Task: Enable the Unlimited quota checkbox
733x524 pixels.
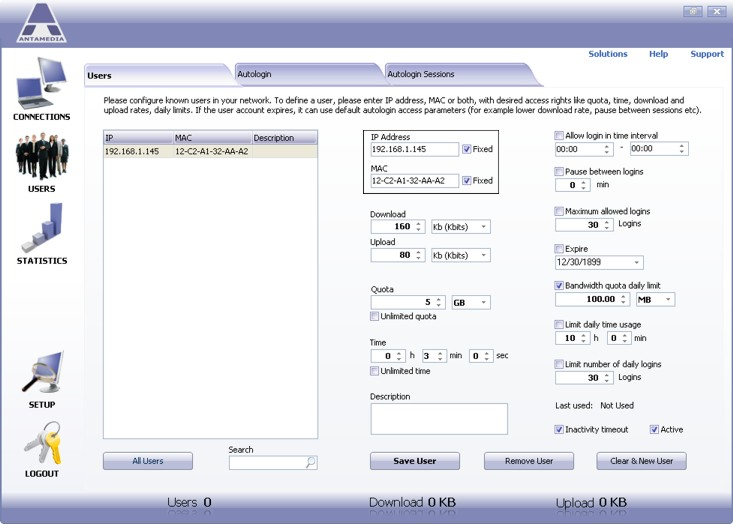Action: pyautogui.click(x=376, y=317)
